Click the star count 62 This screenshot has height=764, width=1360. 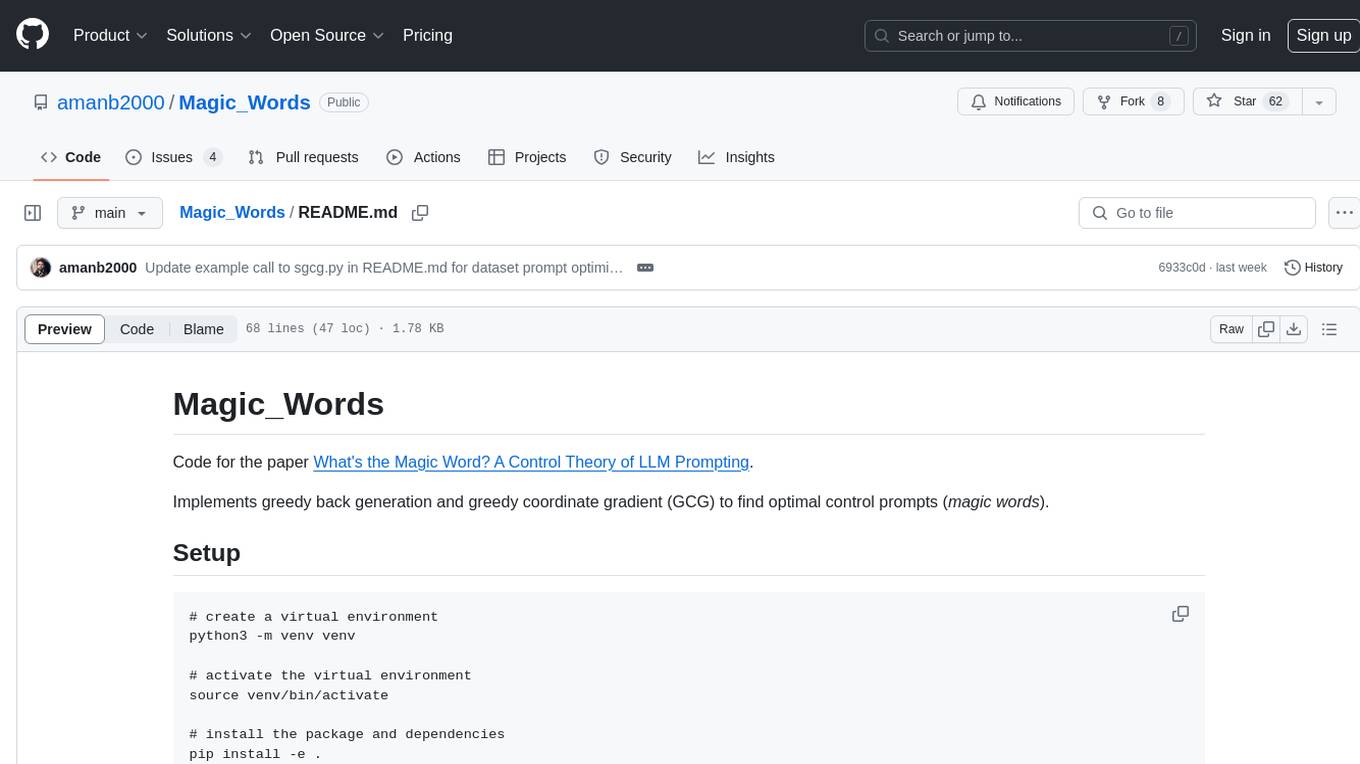click(x=1275, y=102)
